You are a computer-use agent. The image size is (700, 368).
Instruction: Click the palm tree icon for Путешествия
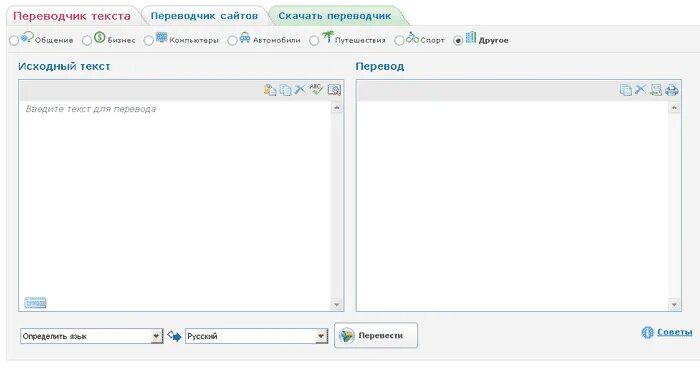coord(328,37)
